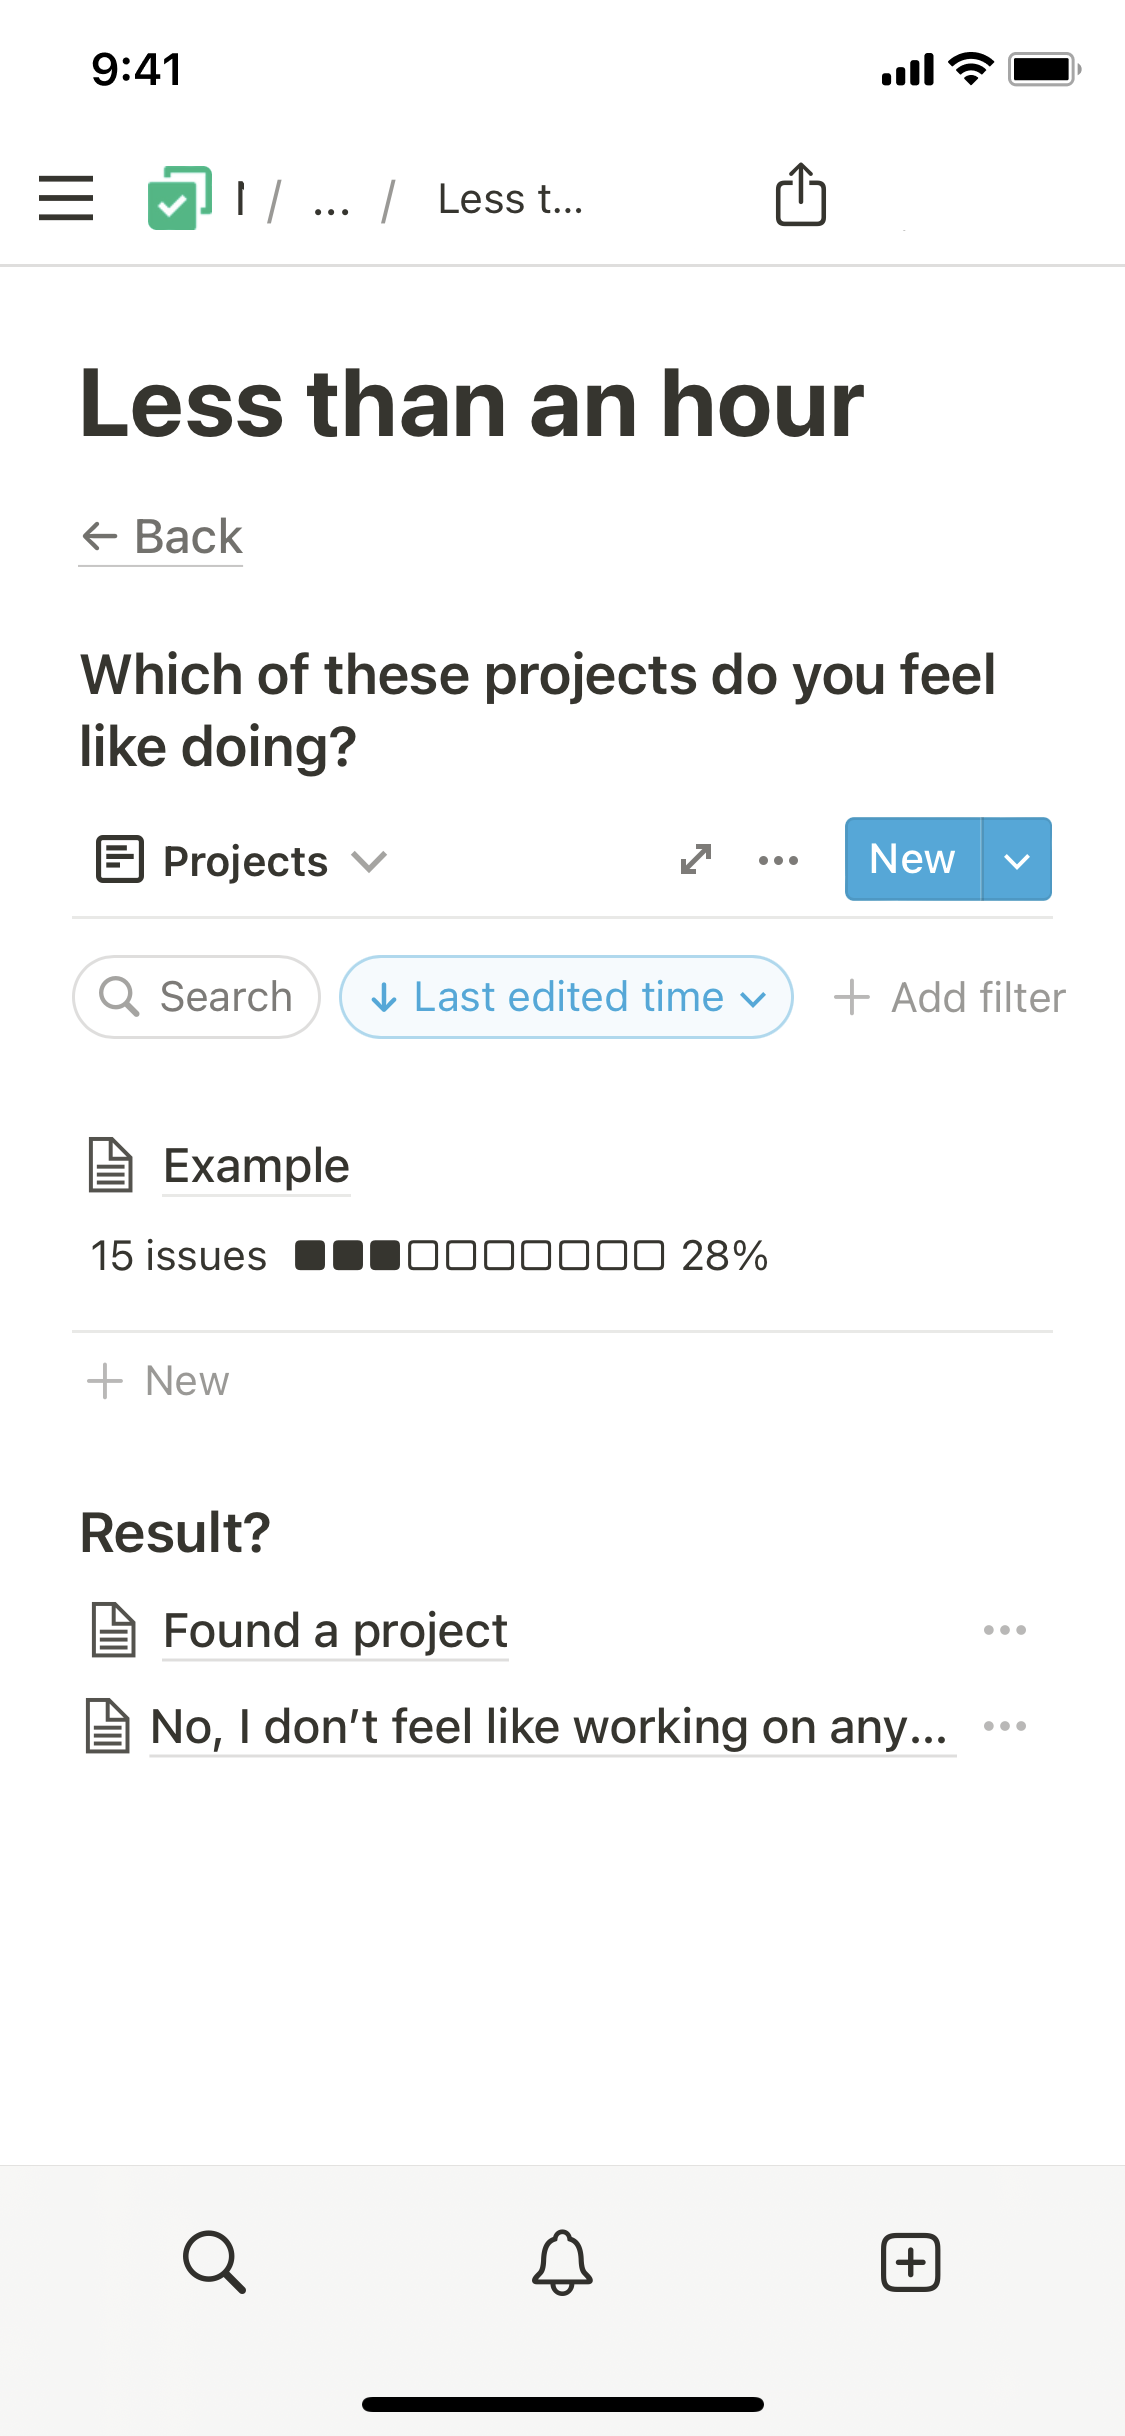Click Add filter
1125x2436 pixels.
(x=950, y=997)
